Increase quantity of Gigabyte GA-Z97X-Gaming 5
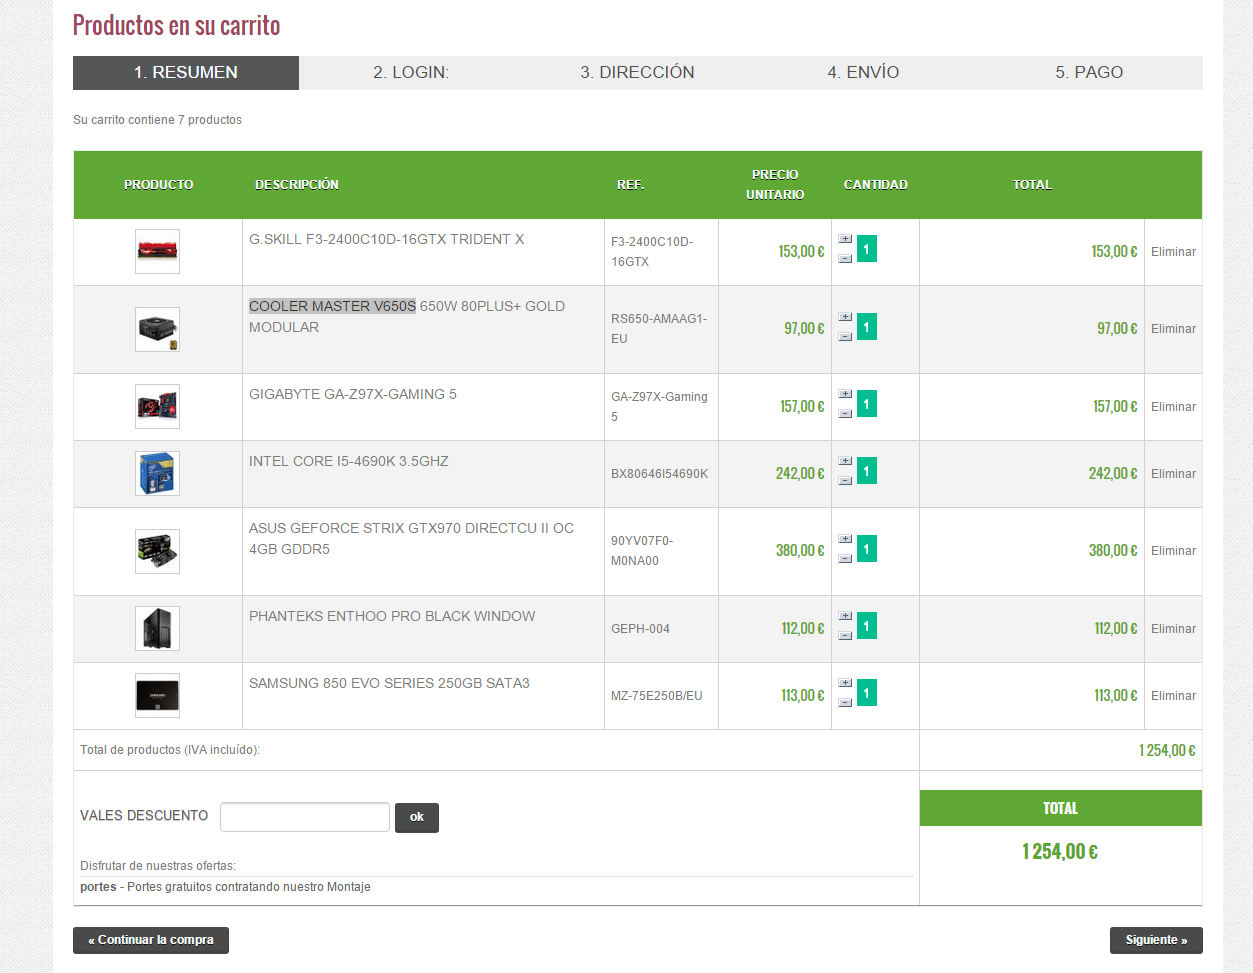1253x973 pixels. click(x=845, y=394)
